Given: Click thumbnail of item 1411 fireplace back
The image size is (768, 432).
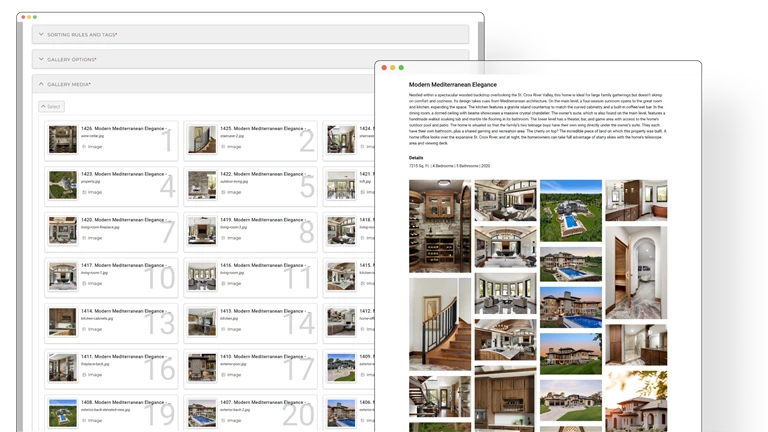Looking at the screenshot, I should click(63, 367).
